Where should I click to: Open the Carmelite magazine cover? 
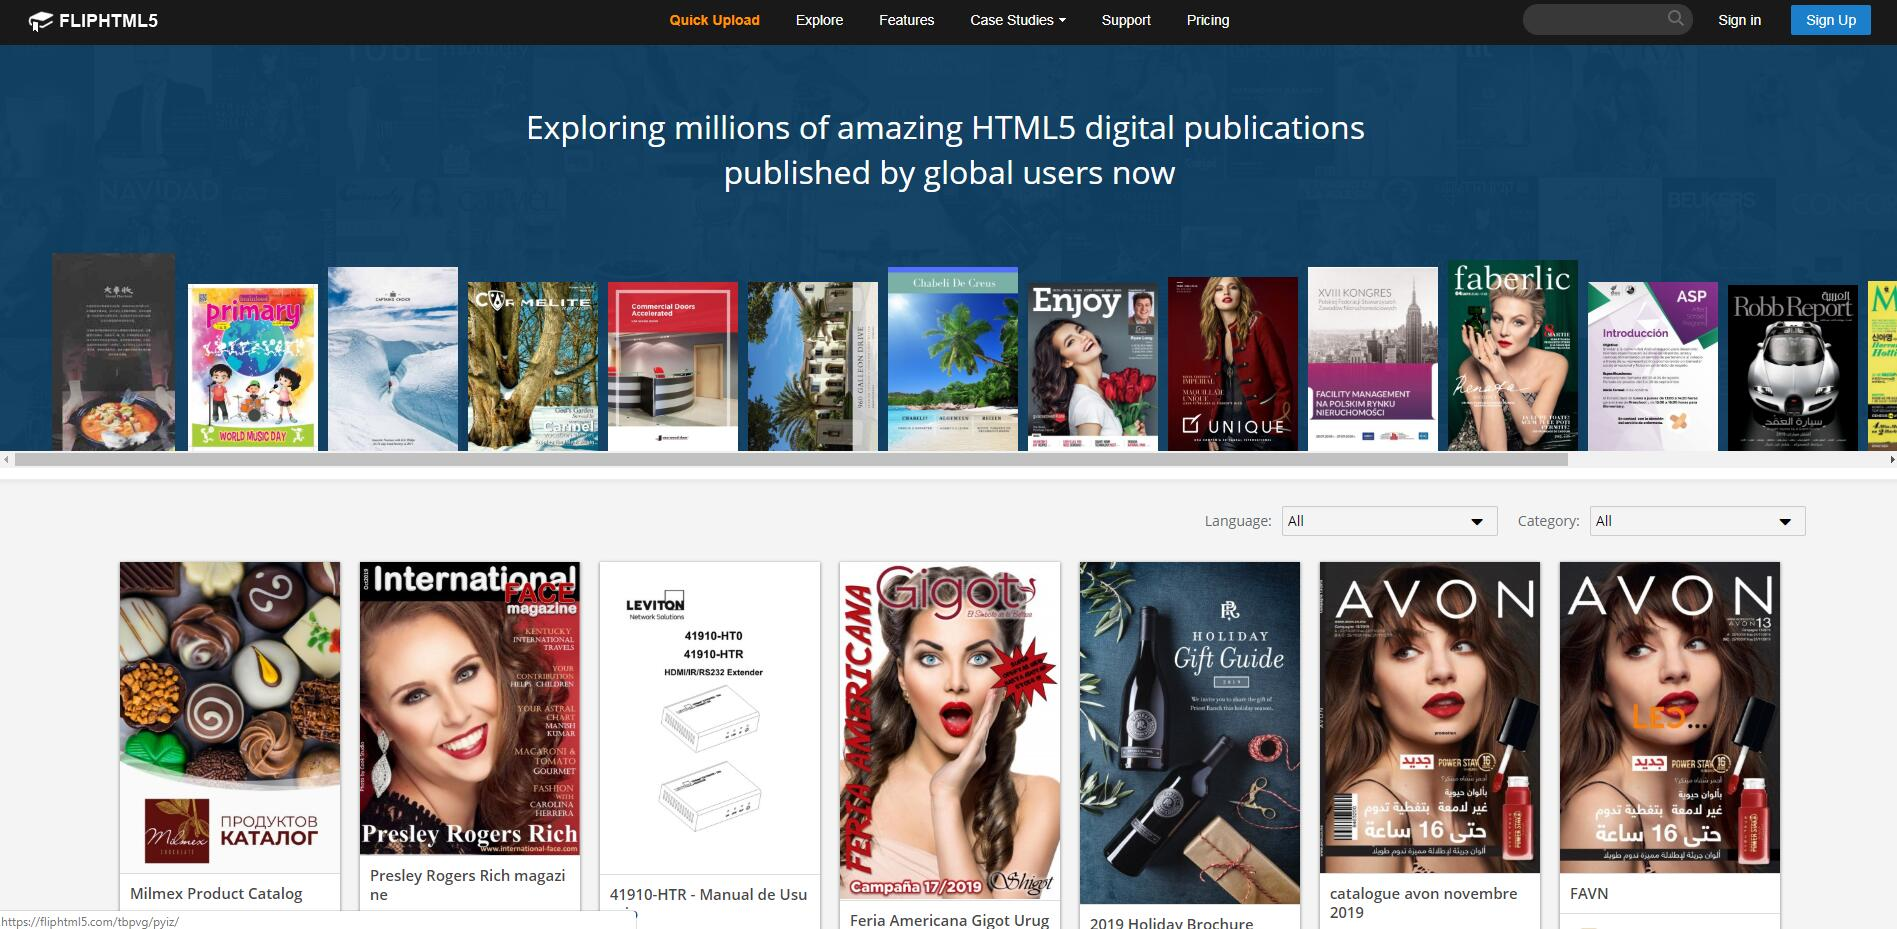coord(533,366)
